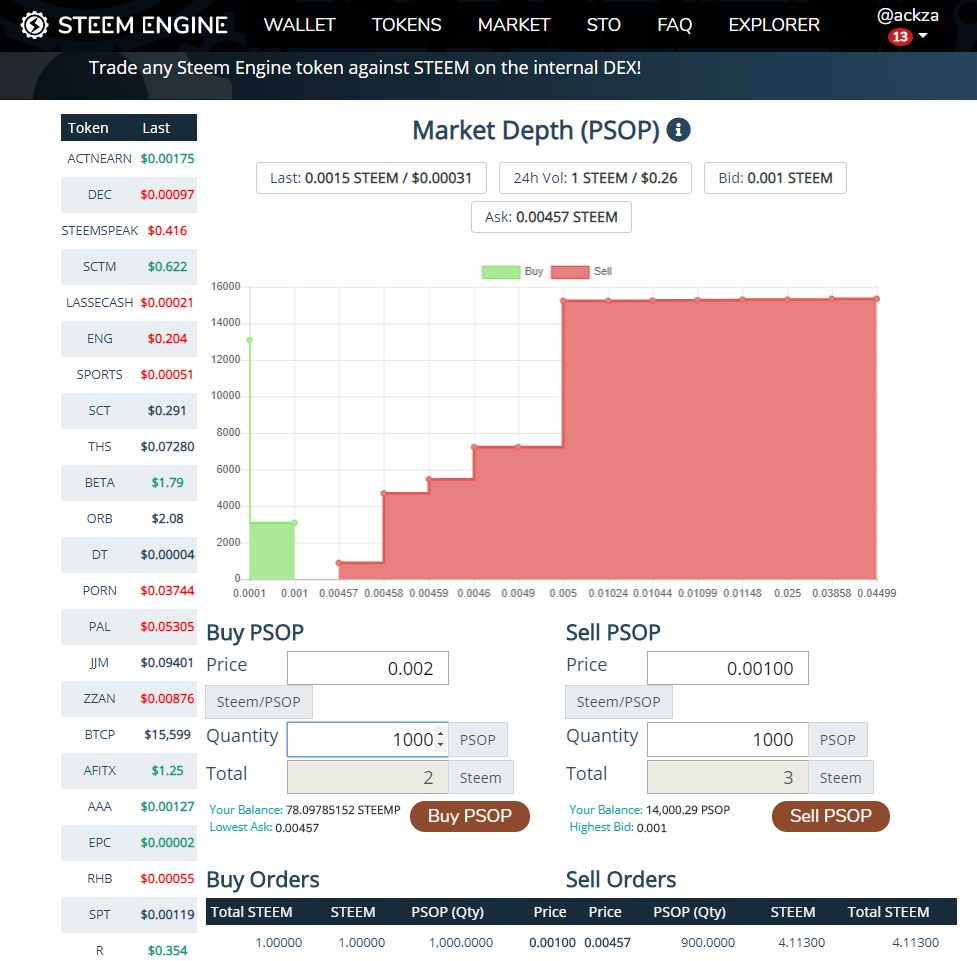Image resolution: width=977 pixels, height=961 pixels.
Task: Click the Market Depth info icon
Action: click(x=678, y=130)
